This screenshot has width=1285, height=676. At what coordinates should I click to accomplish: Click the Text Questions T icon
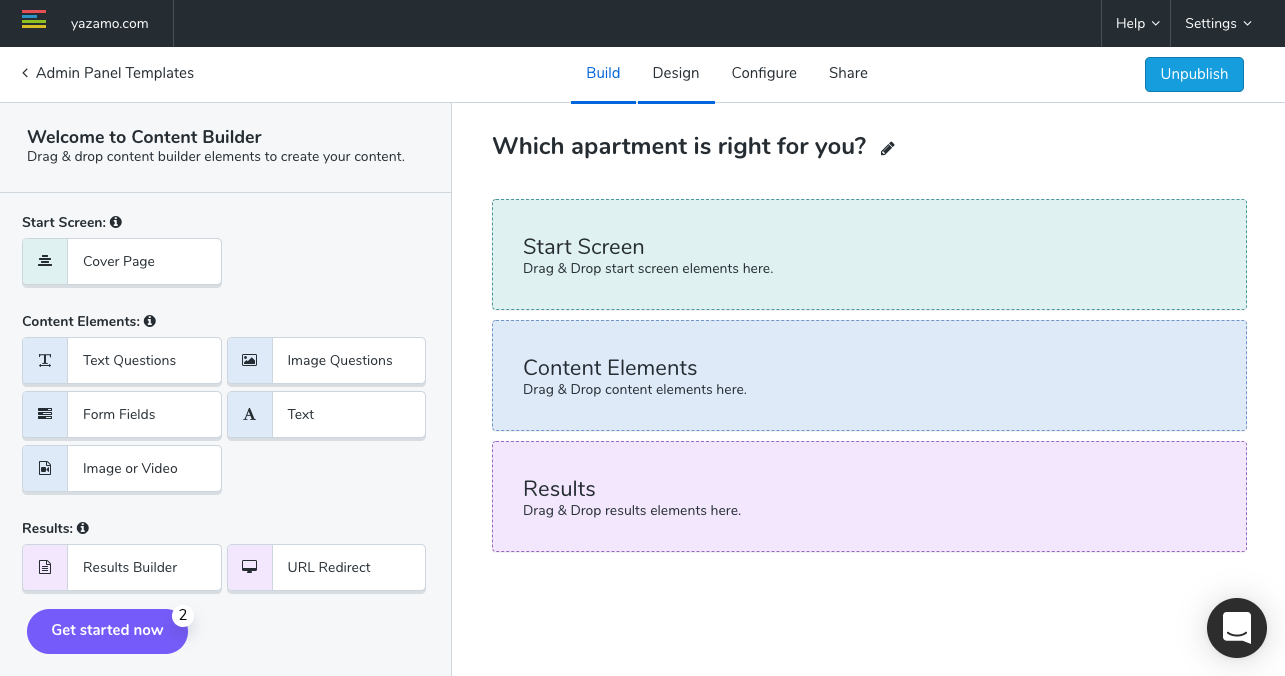45,360
